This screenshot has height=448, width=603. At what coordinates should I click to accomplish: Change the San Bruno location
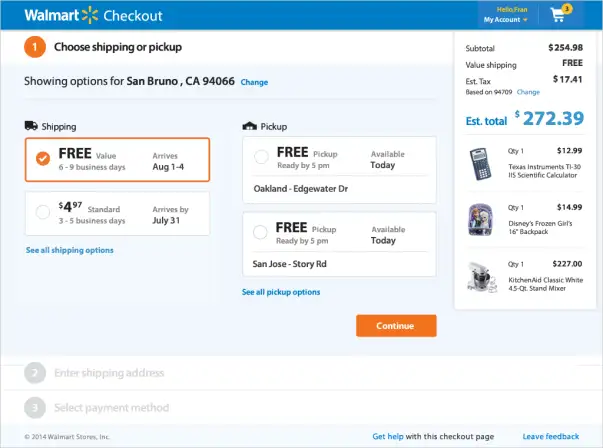tap(254, 82)
